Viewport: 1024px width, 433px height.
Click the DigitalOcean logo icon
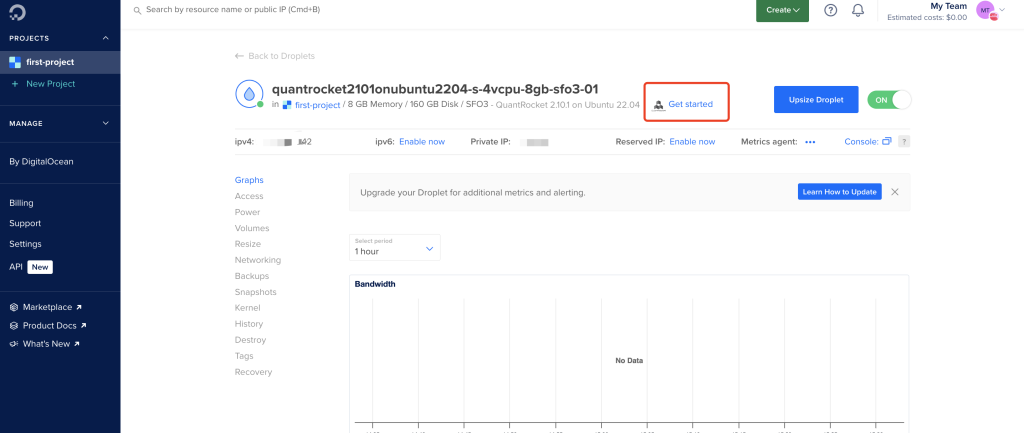tap(16, 11)
